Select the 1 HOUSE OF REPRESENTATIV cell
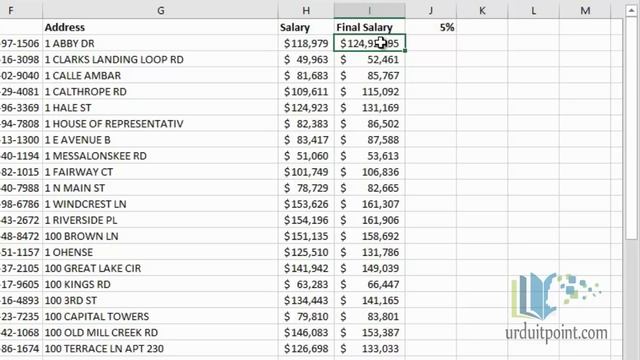 (x=160, y=124)
